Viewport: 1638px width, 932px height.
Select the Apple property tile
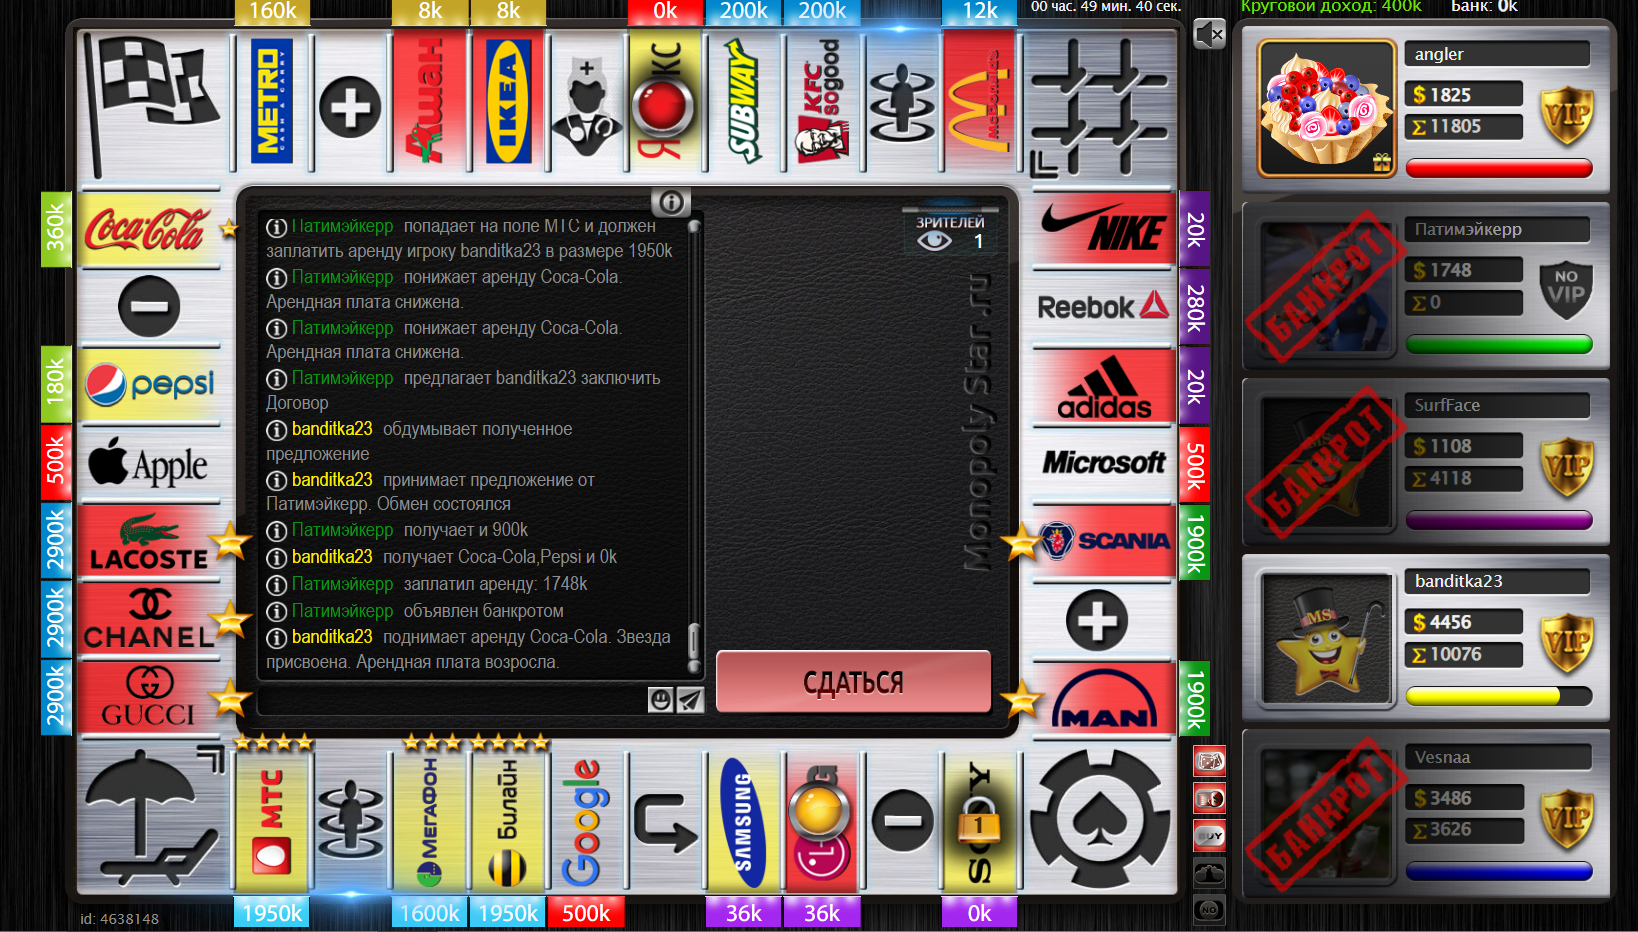pos(149,463)
